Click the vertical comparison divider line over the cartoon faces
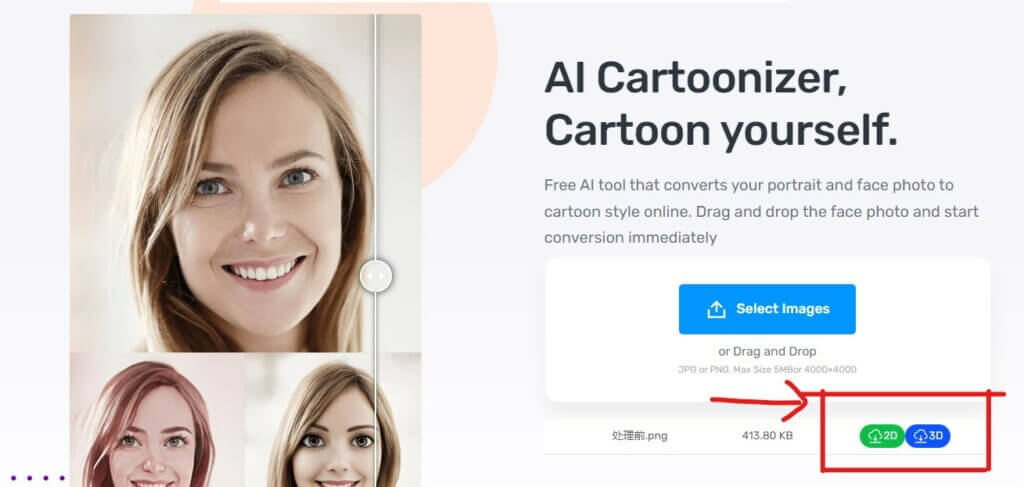Screen dimensions: 1024x487 [x=376, y=418]
